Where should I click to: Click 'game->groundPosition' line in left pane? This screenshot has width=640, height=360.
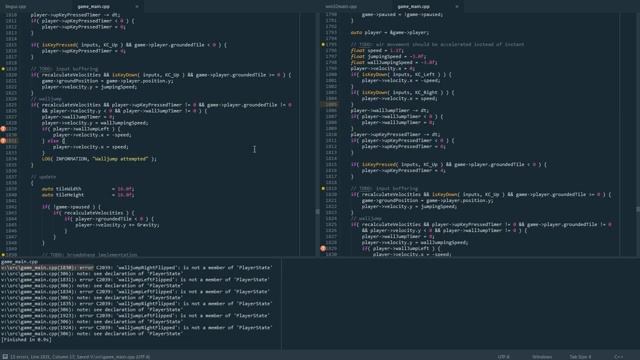click(107, 81)
